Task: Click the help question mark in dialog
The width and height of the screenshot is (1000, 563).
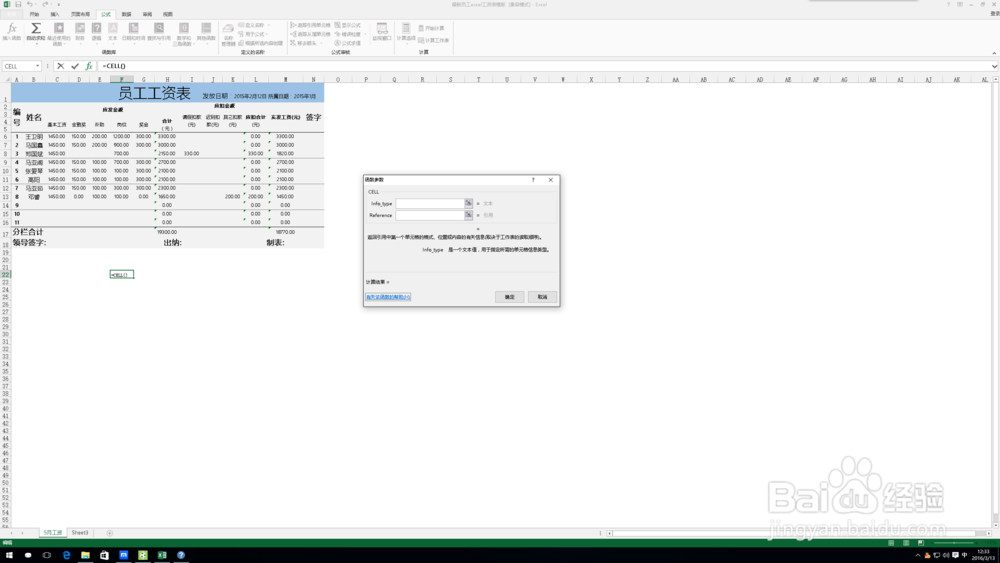Action: 533,180
